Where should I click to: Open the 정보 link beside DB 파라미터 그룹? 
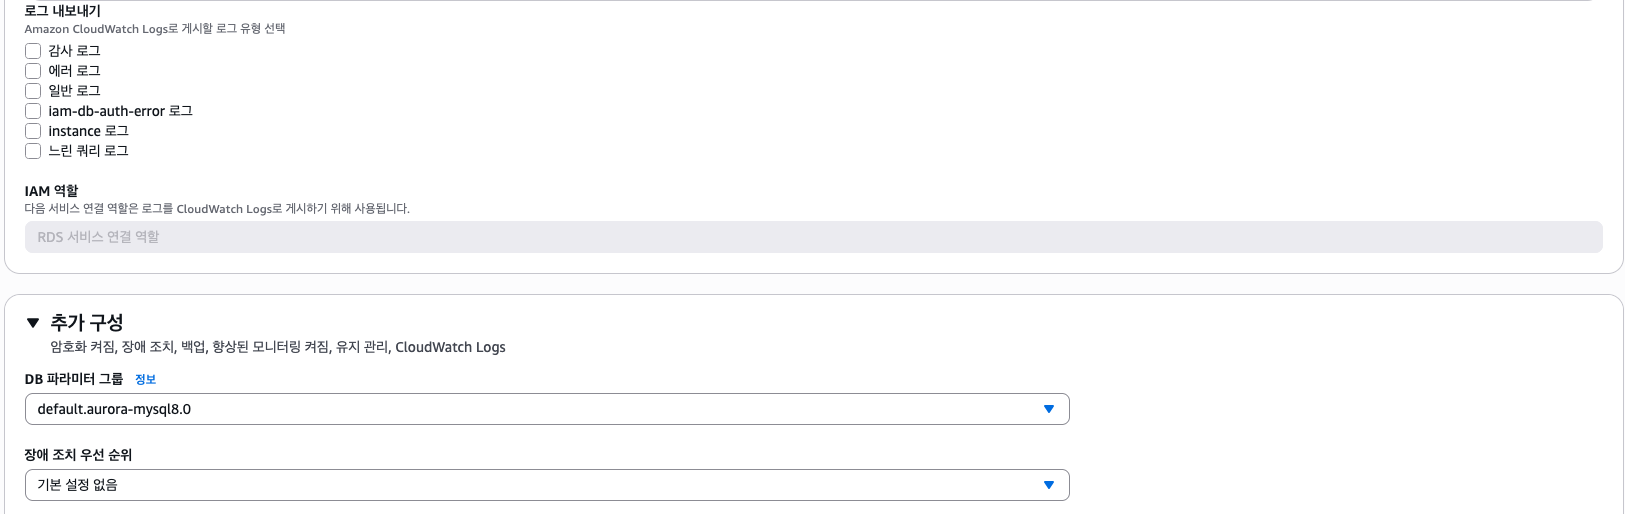click(x=145, y=380)
